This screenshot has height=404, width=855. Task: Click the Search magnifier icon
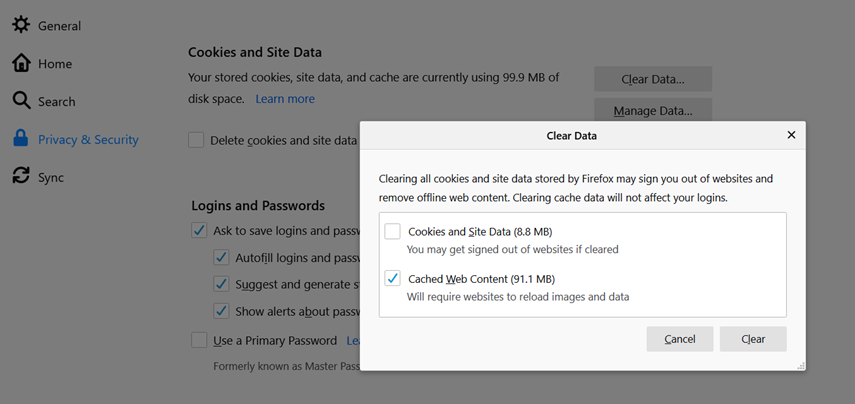coord(21,101)
